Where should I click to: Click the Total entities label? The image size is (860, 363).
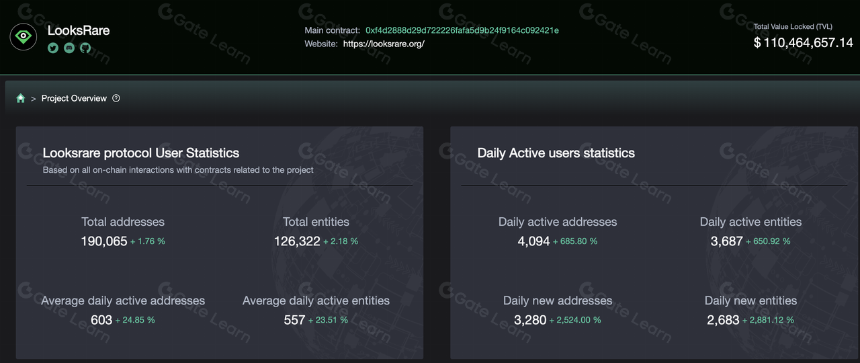pos(316,222)
